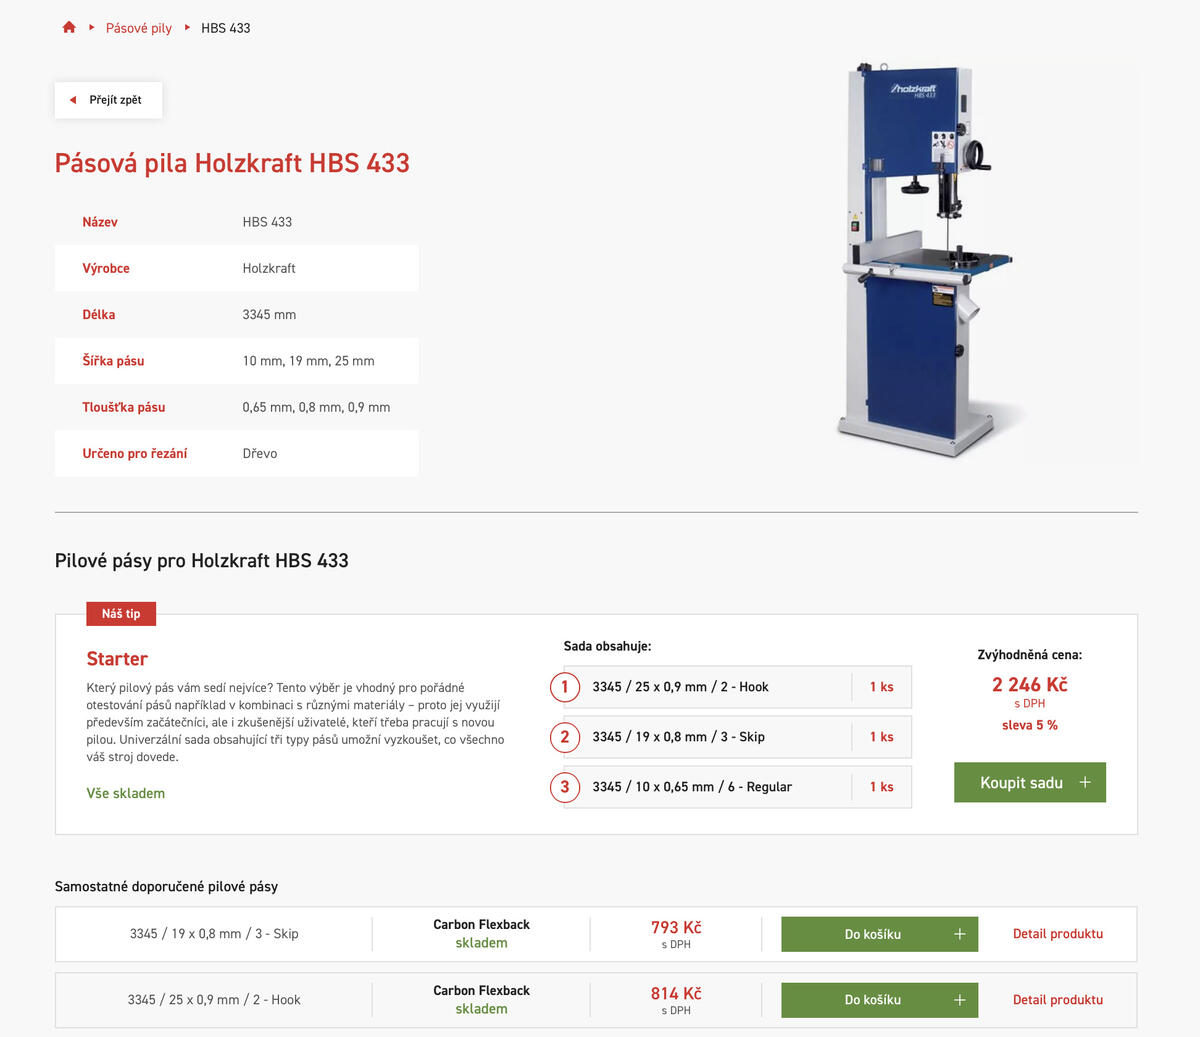This screenshot has height=1037, width=1200.
Task: Click the Náš tip red badge
Action: [x=121, y=614]
